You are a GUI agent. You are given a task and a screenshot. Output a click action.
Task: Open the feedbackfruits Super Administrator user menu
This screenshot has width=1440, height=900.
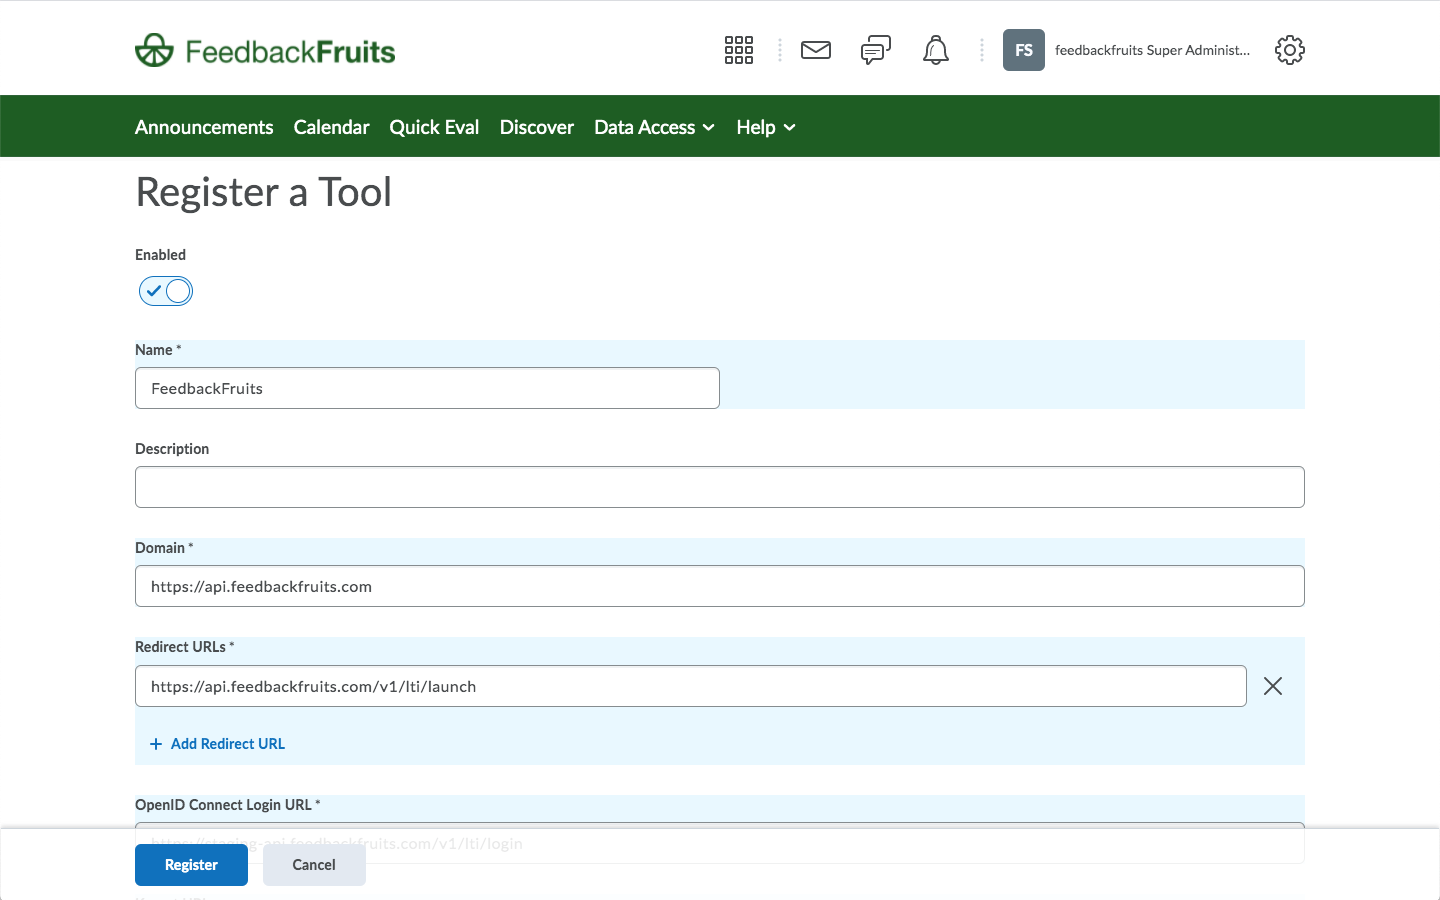(x=1152, y=50)
